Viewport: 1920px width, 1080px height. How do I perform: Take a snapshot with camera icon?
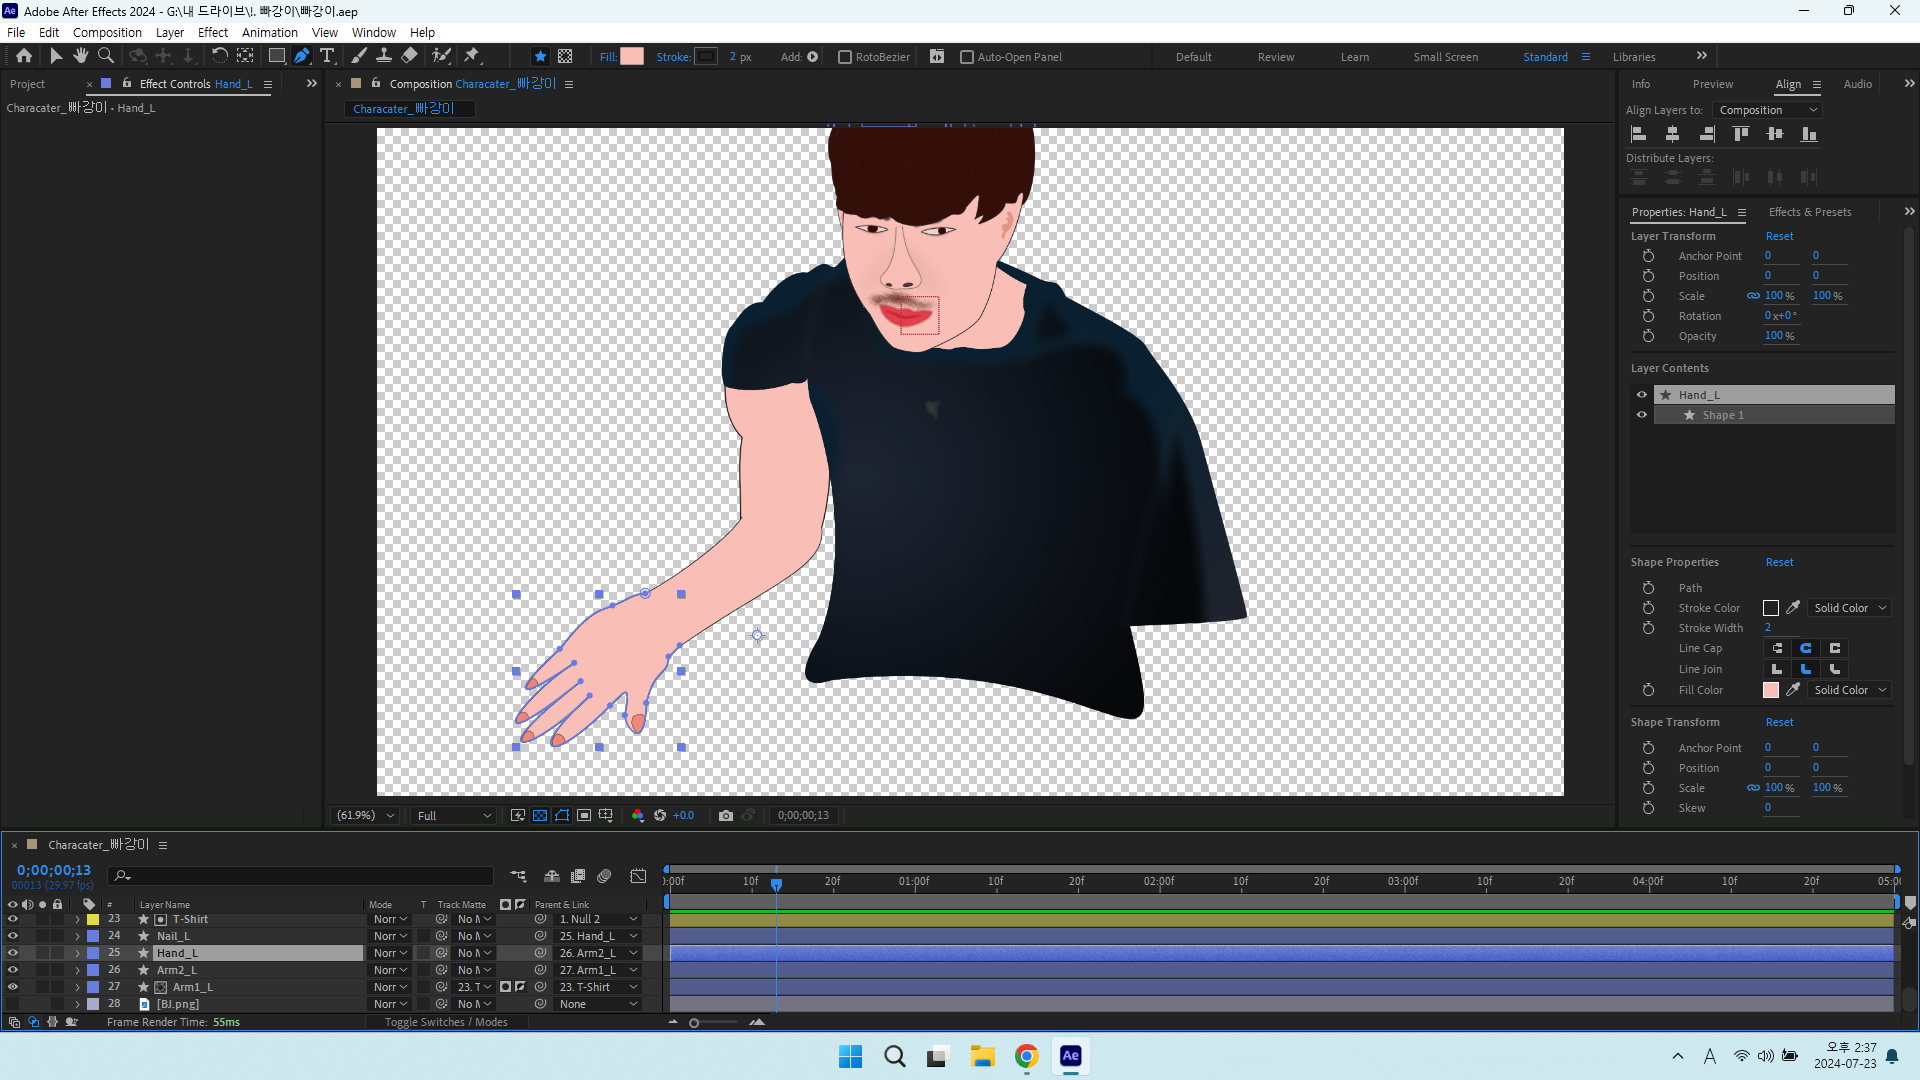coord(726,815)
